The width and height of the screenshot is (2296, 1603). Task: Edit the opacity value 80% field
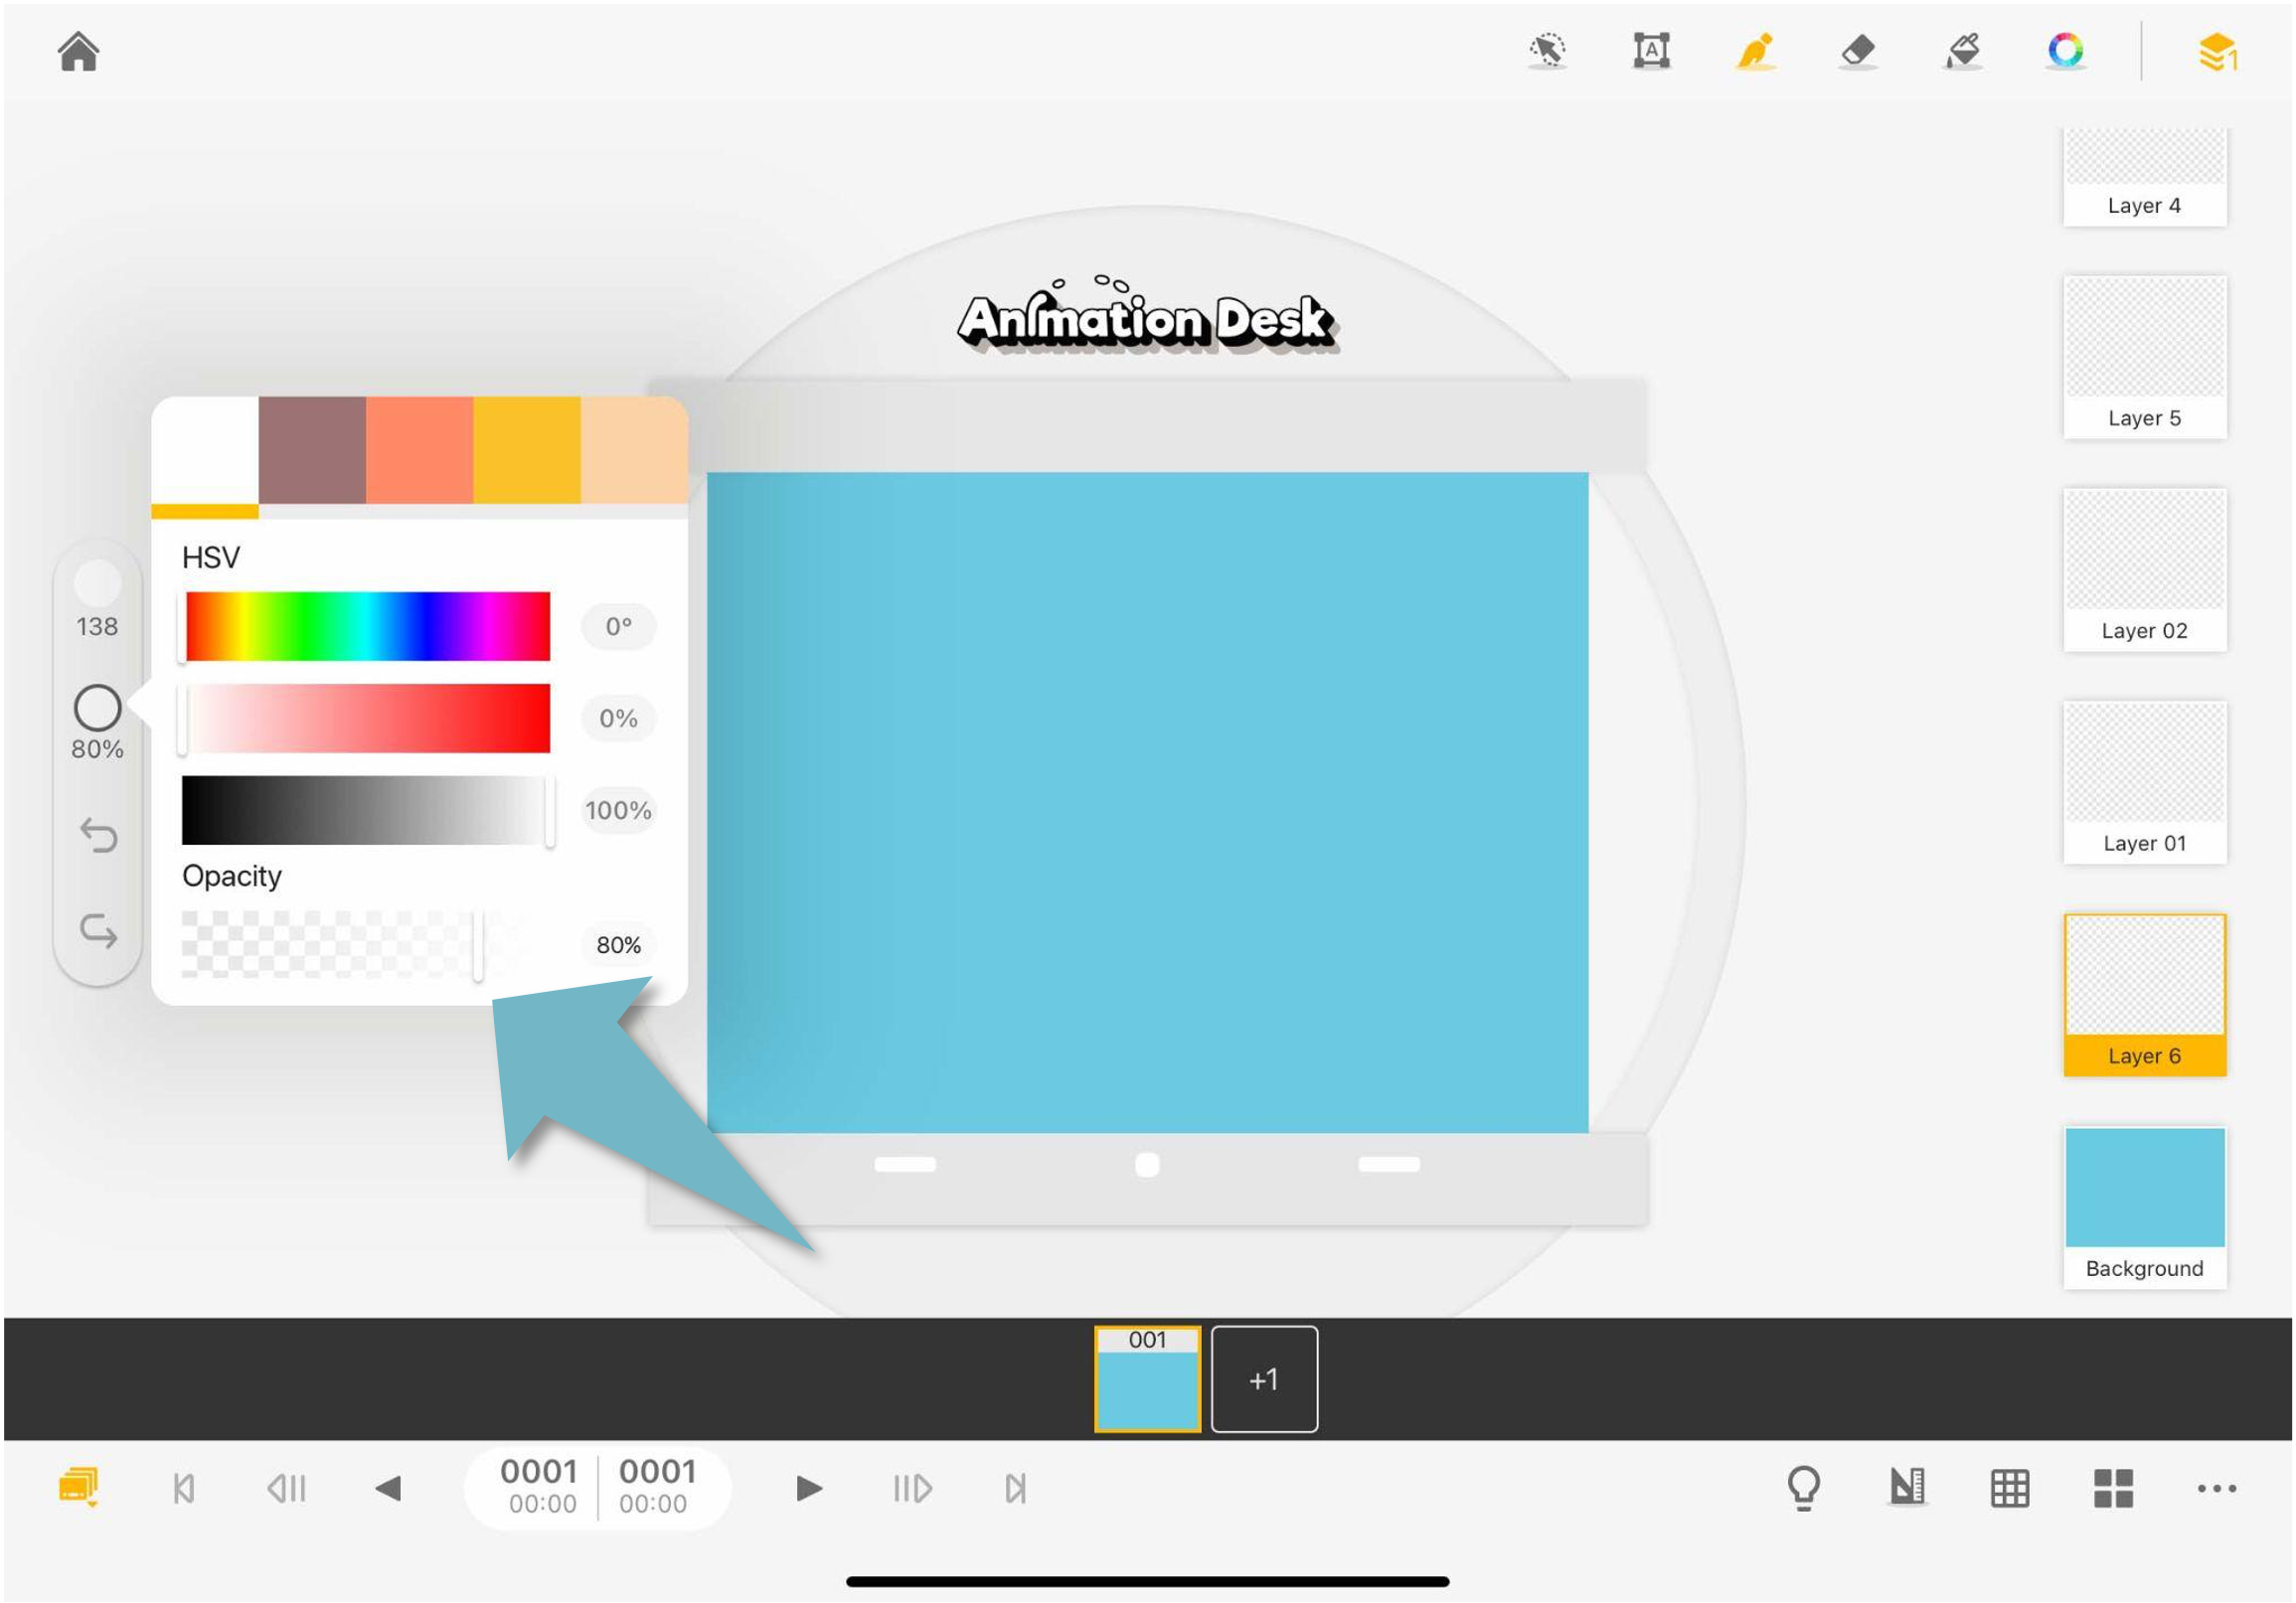click(618, 945)
